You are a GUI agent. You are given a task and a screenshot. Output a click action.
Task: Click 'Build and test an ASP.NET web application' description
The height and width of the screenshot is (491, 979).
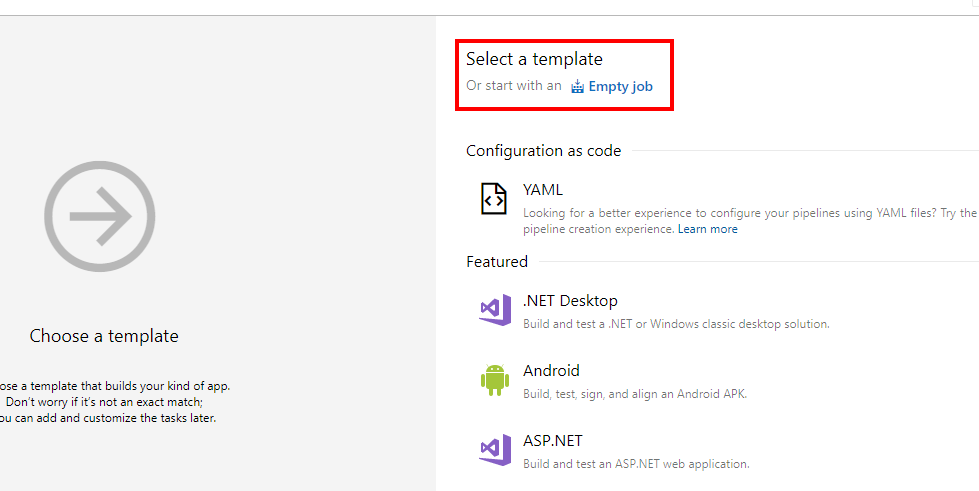636,464
